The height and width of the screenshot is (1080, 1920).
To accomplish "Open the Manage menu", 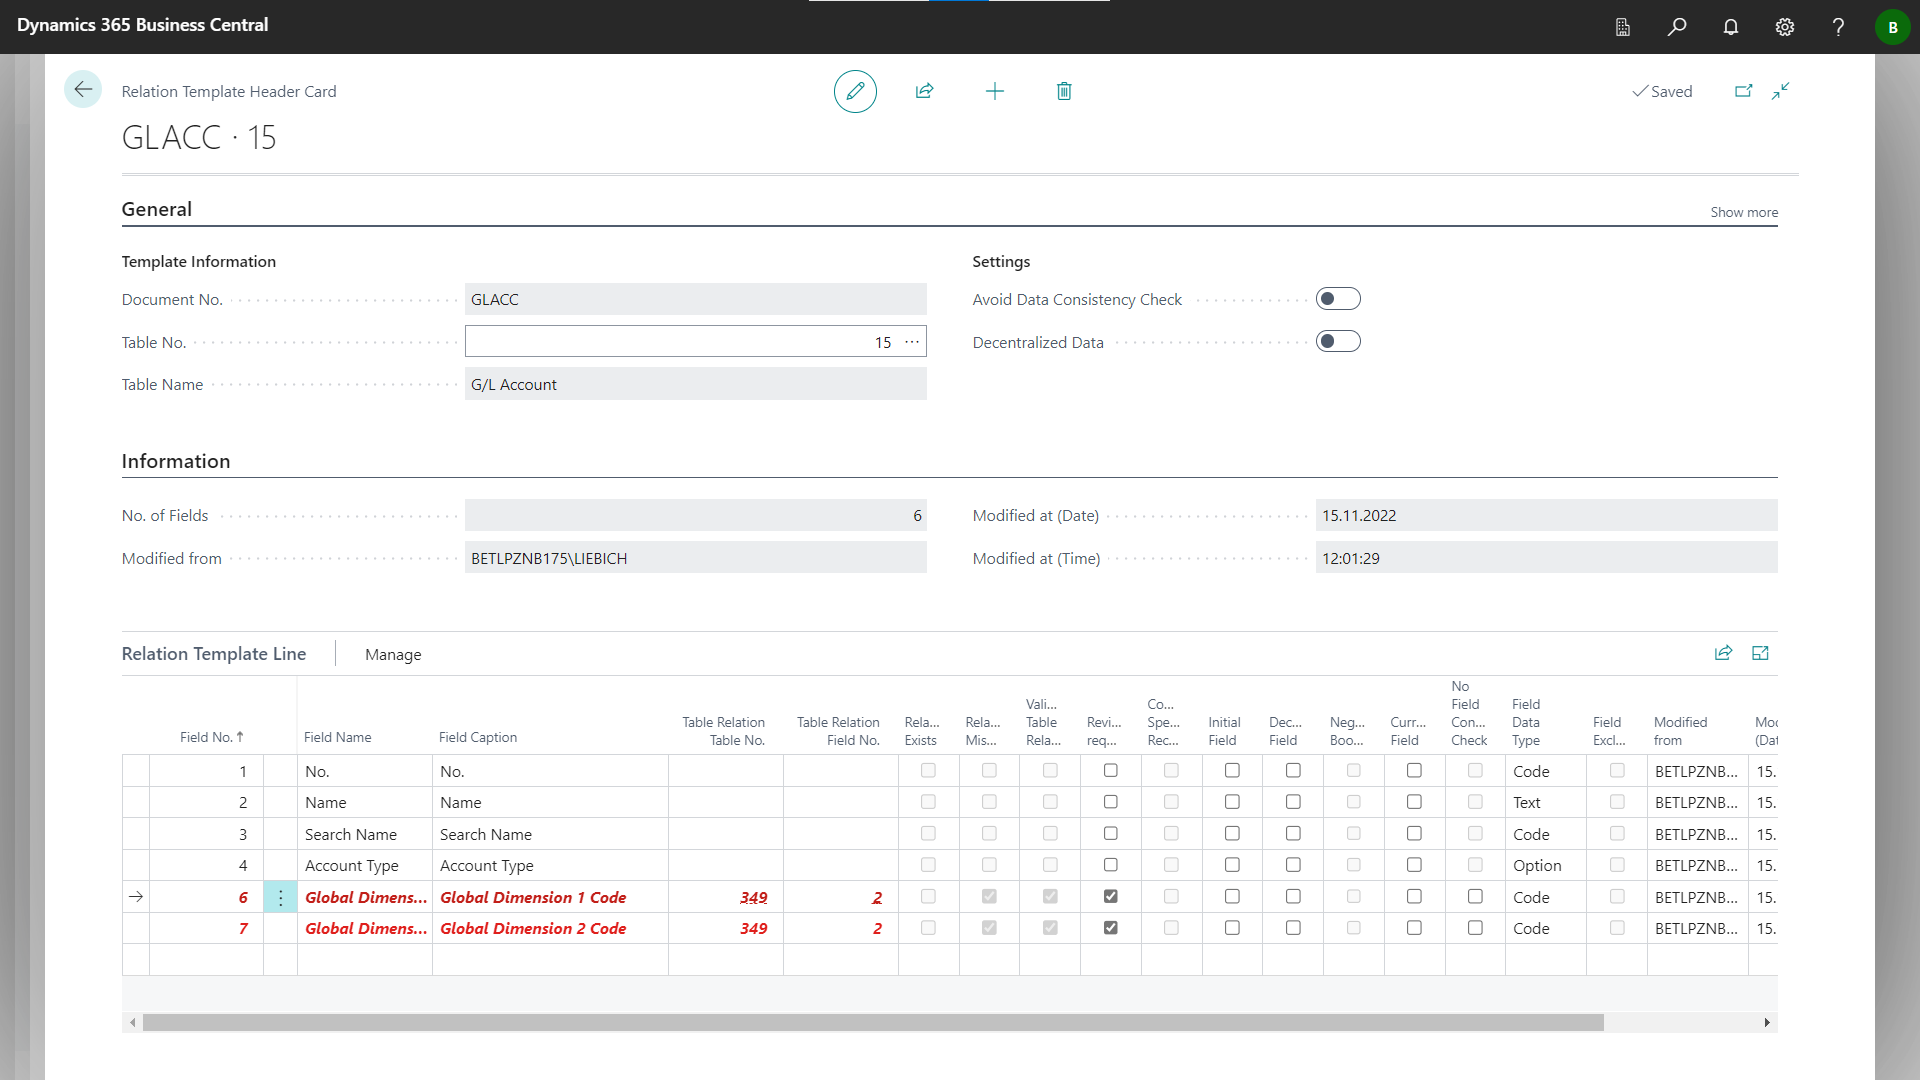I will click(x=393, y=654).
